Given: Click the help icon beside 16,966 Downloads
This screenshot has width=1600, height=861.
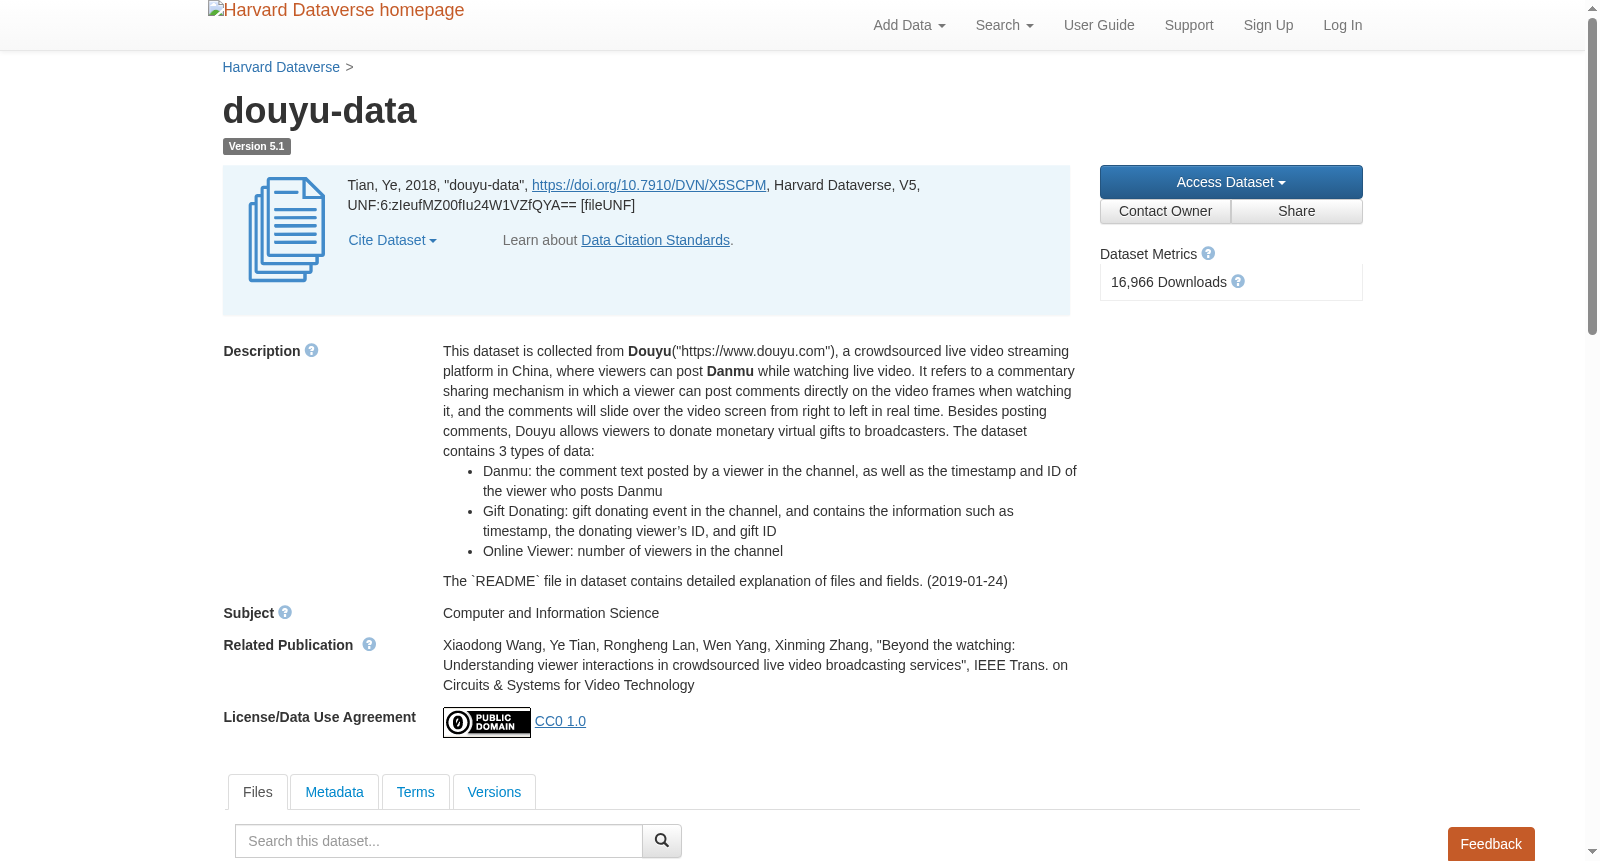Looking at the screenshot, I should click(x=1238, y=282).
